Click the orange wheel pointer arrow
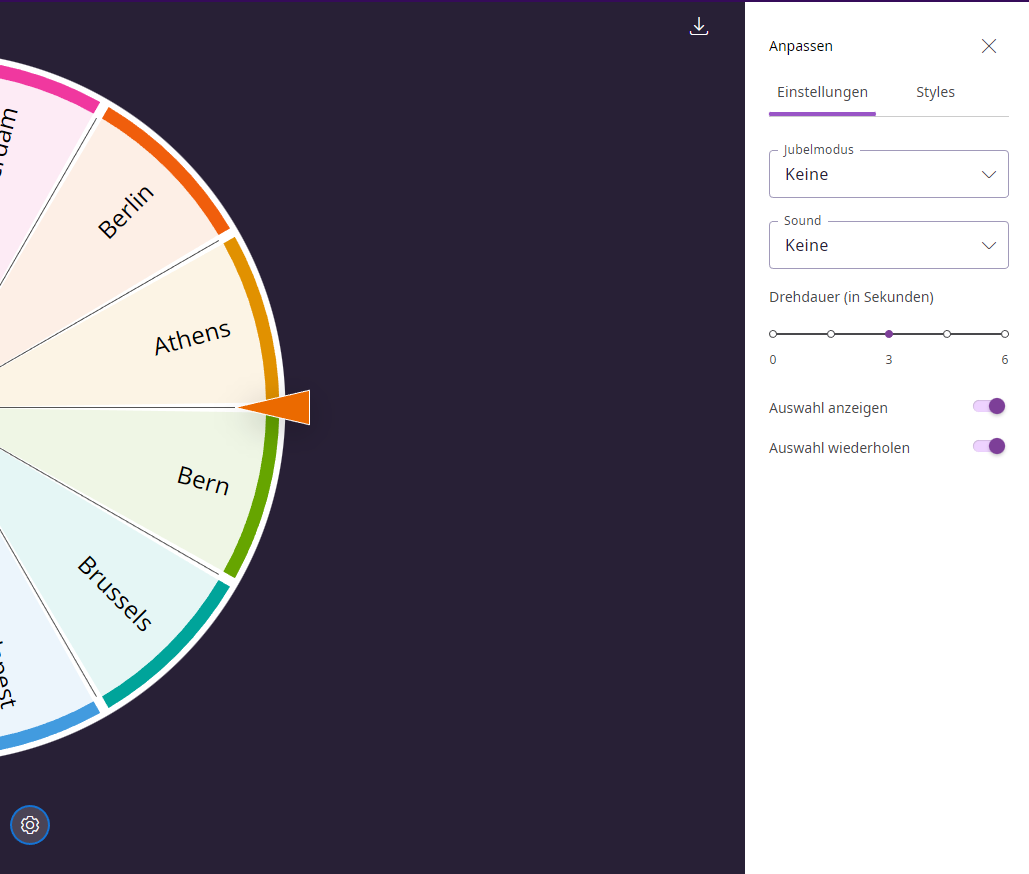This screenshot has width=1029, height=874. (278, 407)
